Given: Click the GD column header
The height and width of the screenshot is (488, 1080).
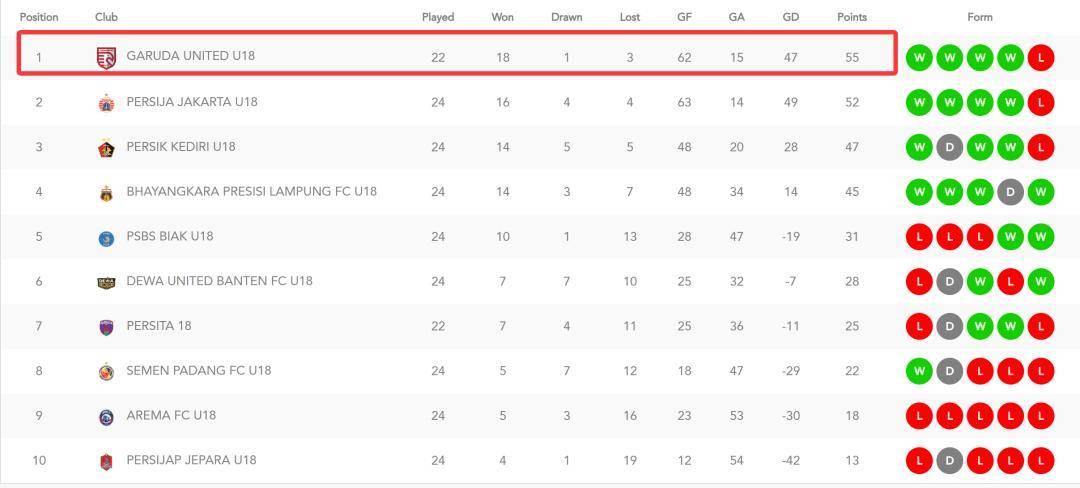Looking at the screenshot, I should [x=791, y=17].
